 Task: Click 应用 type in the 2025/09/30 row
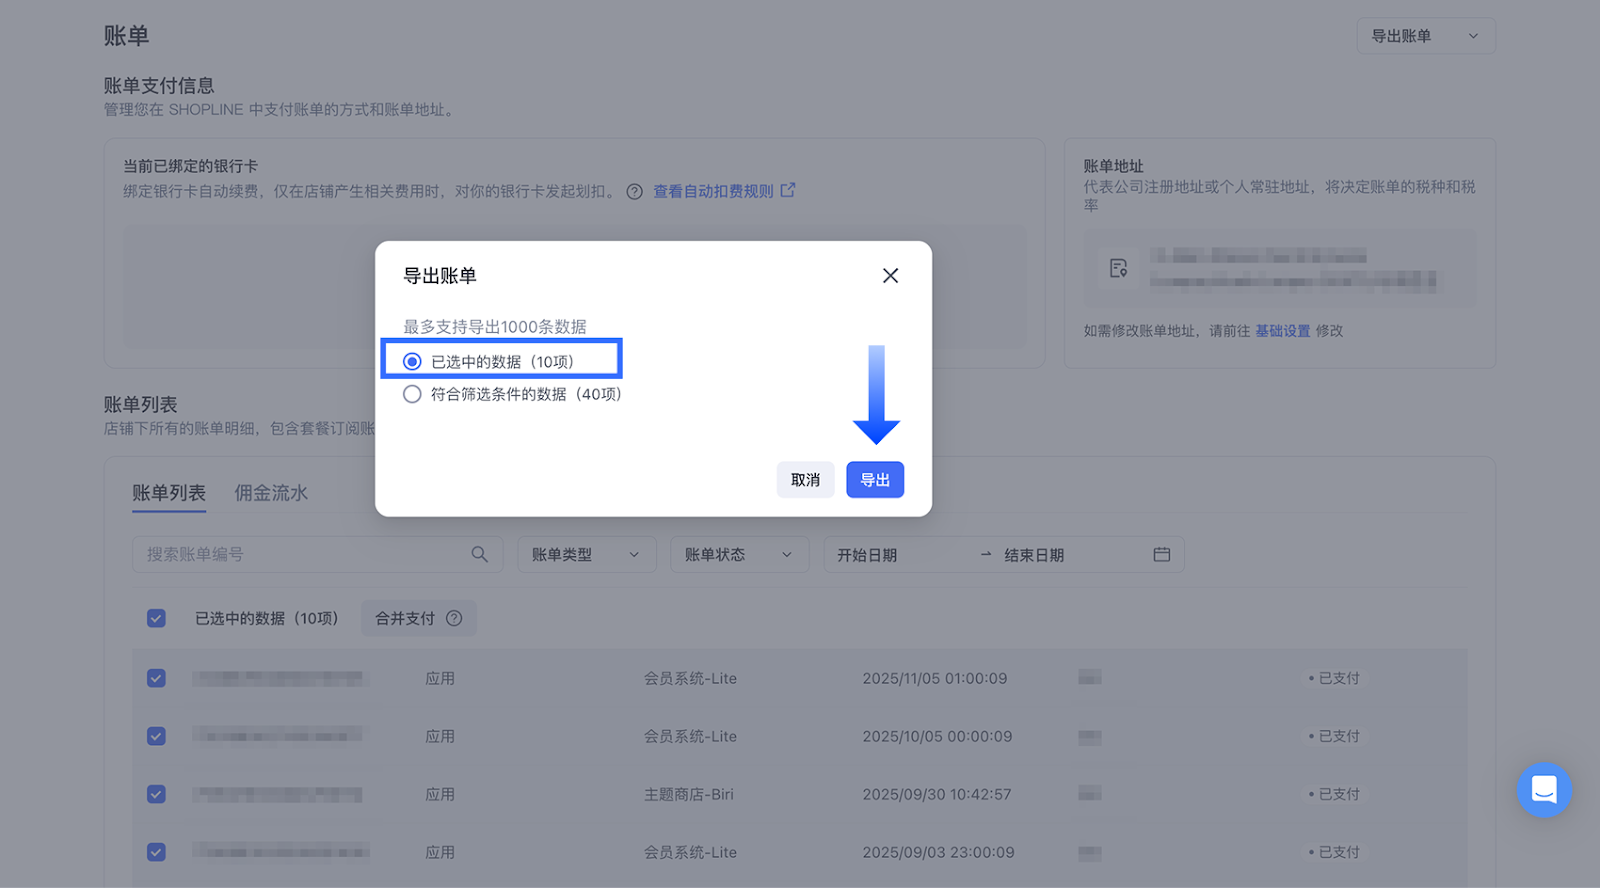(x=440, y=794)
